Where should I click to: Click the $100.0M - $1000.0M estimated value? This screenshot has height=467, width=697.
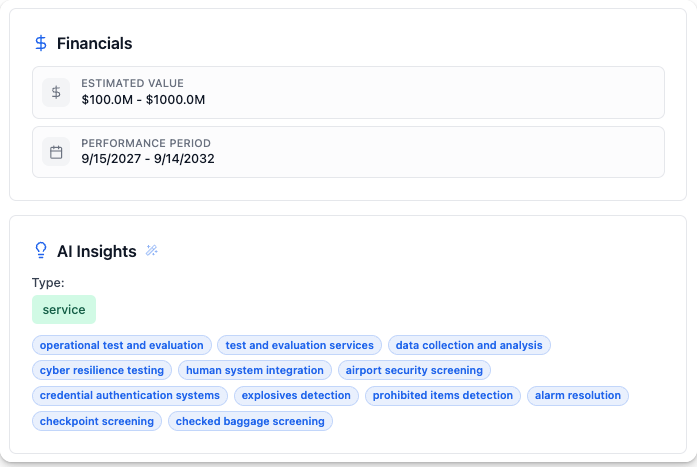[x=143, y=99]
